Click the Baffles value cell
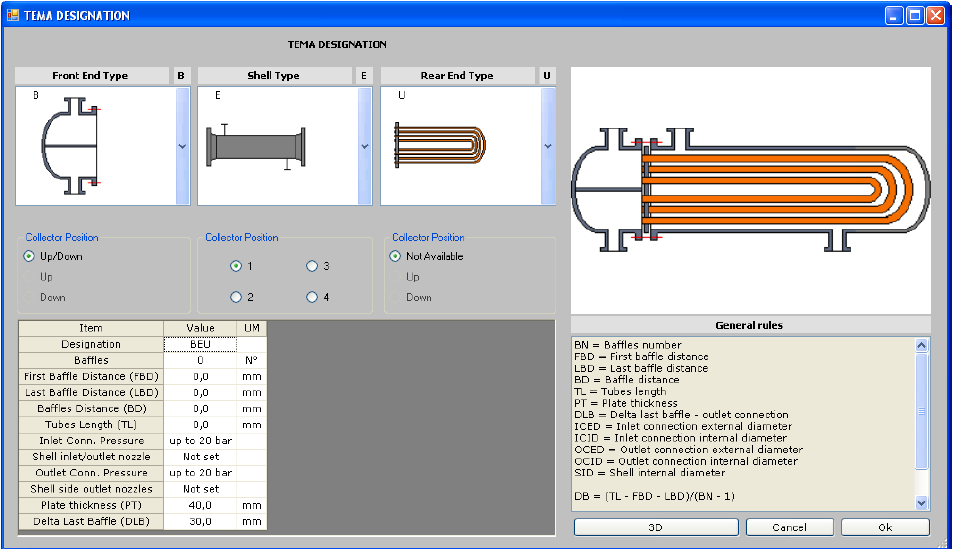Viewport: 955px width, 549px height. (200, 360)
